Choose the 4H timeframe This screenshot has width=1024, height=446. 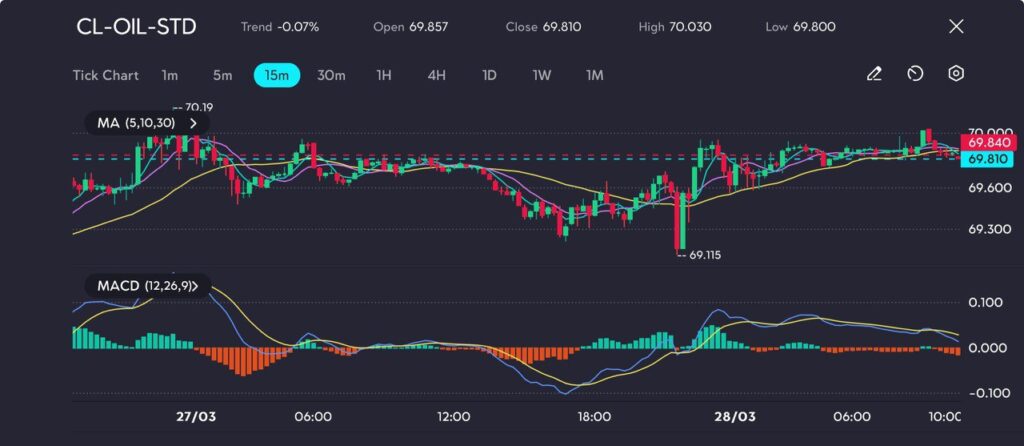[x=436, y=75]
